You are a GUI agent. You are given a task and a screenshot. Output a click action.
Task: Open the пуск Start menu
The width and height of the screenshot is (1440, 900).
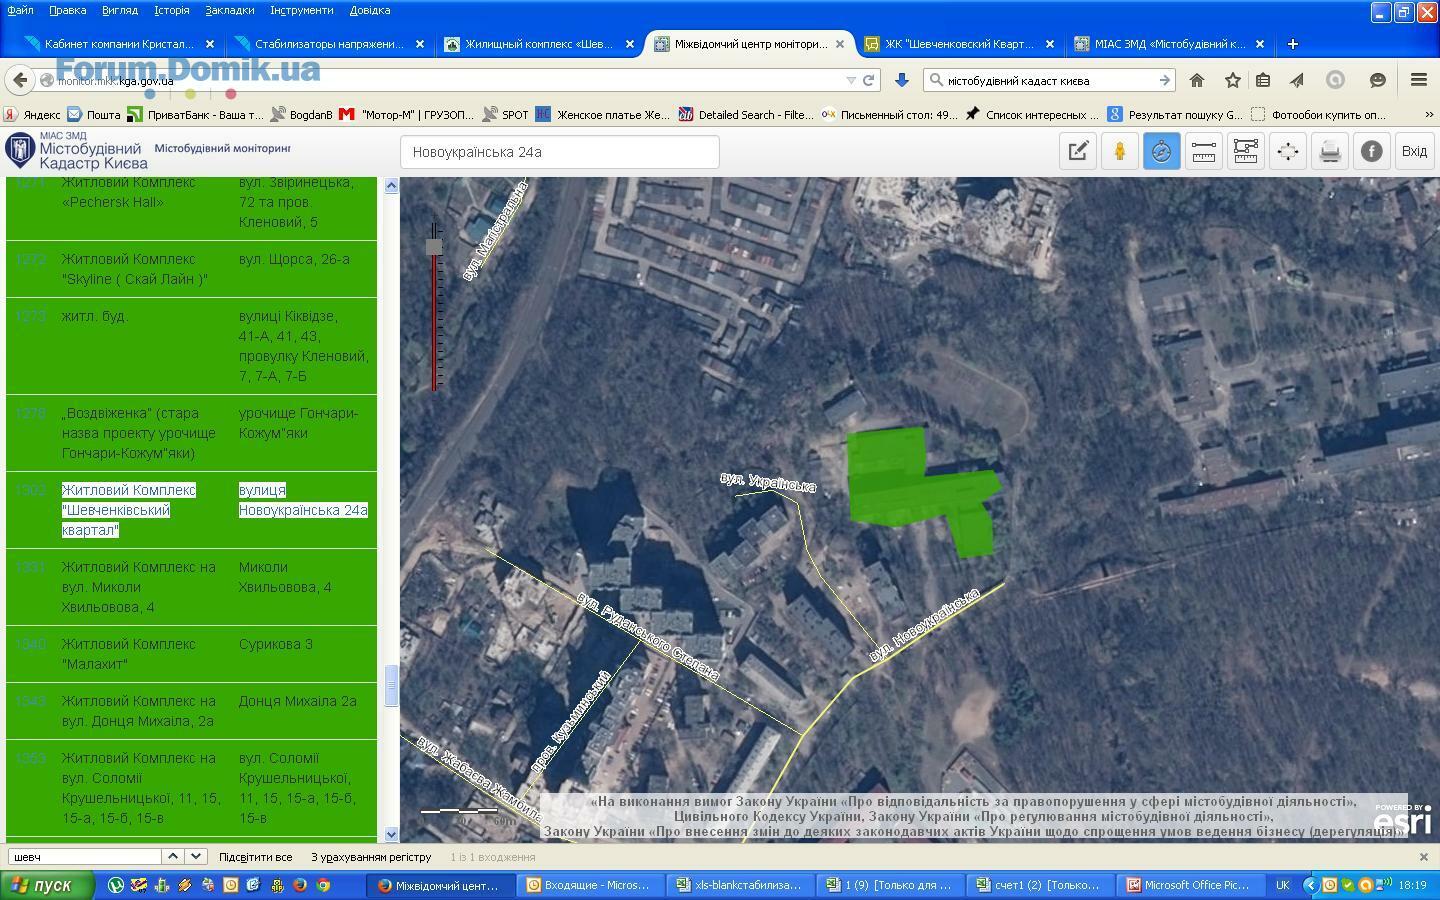click(47, 885)
